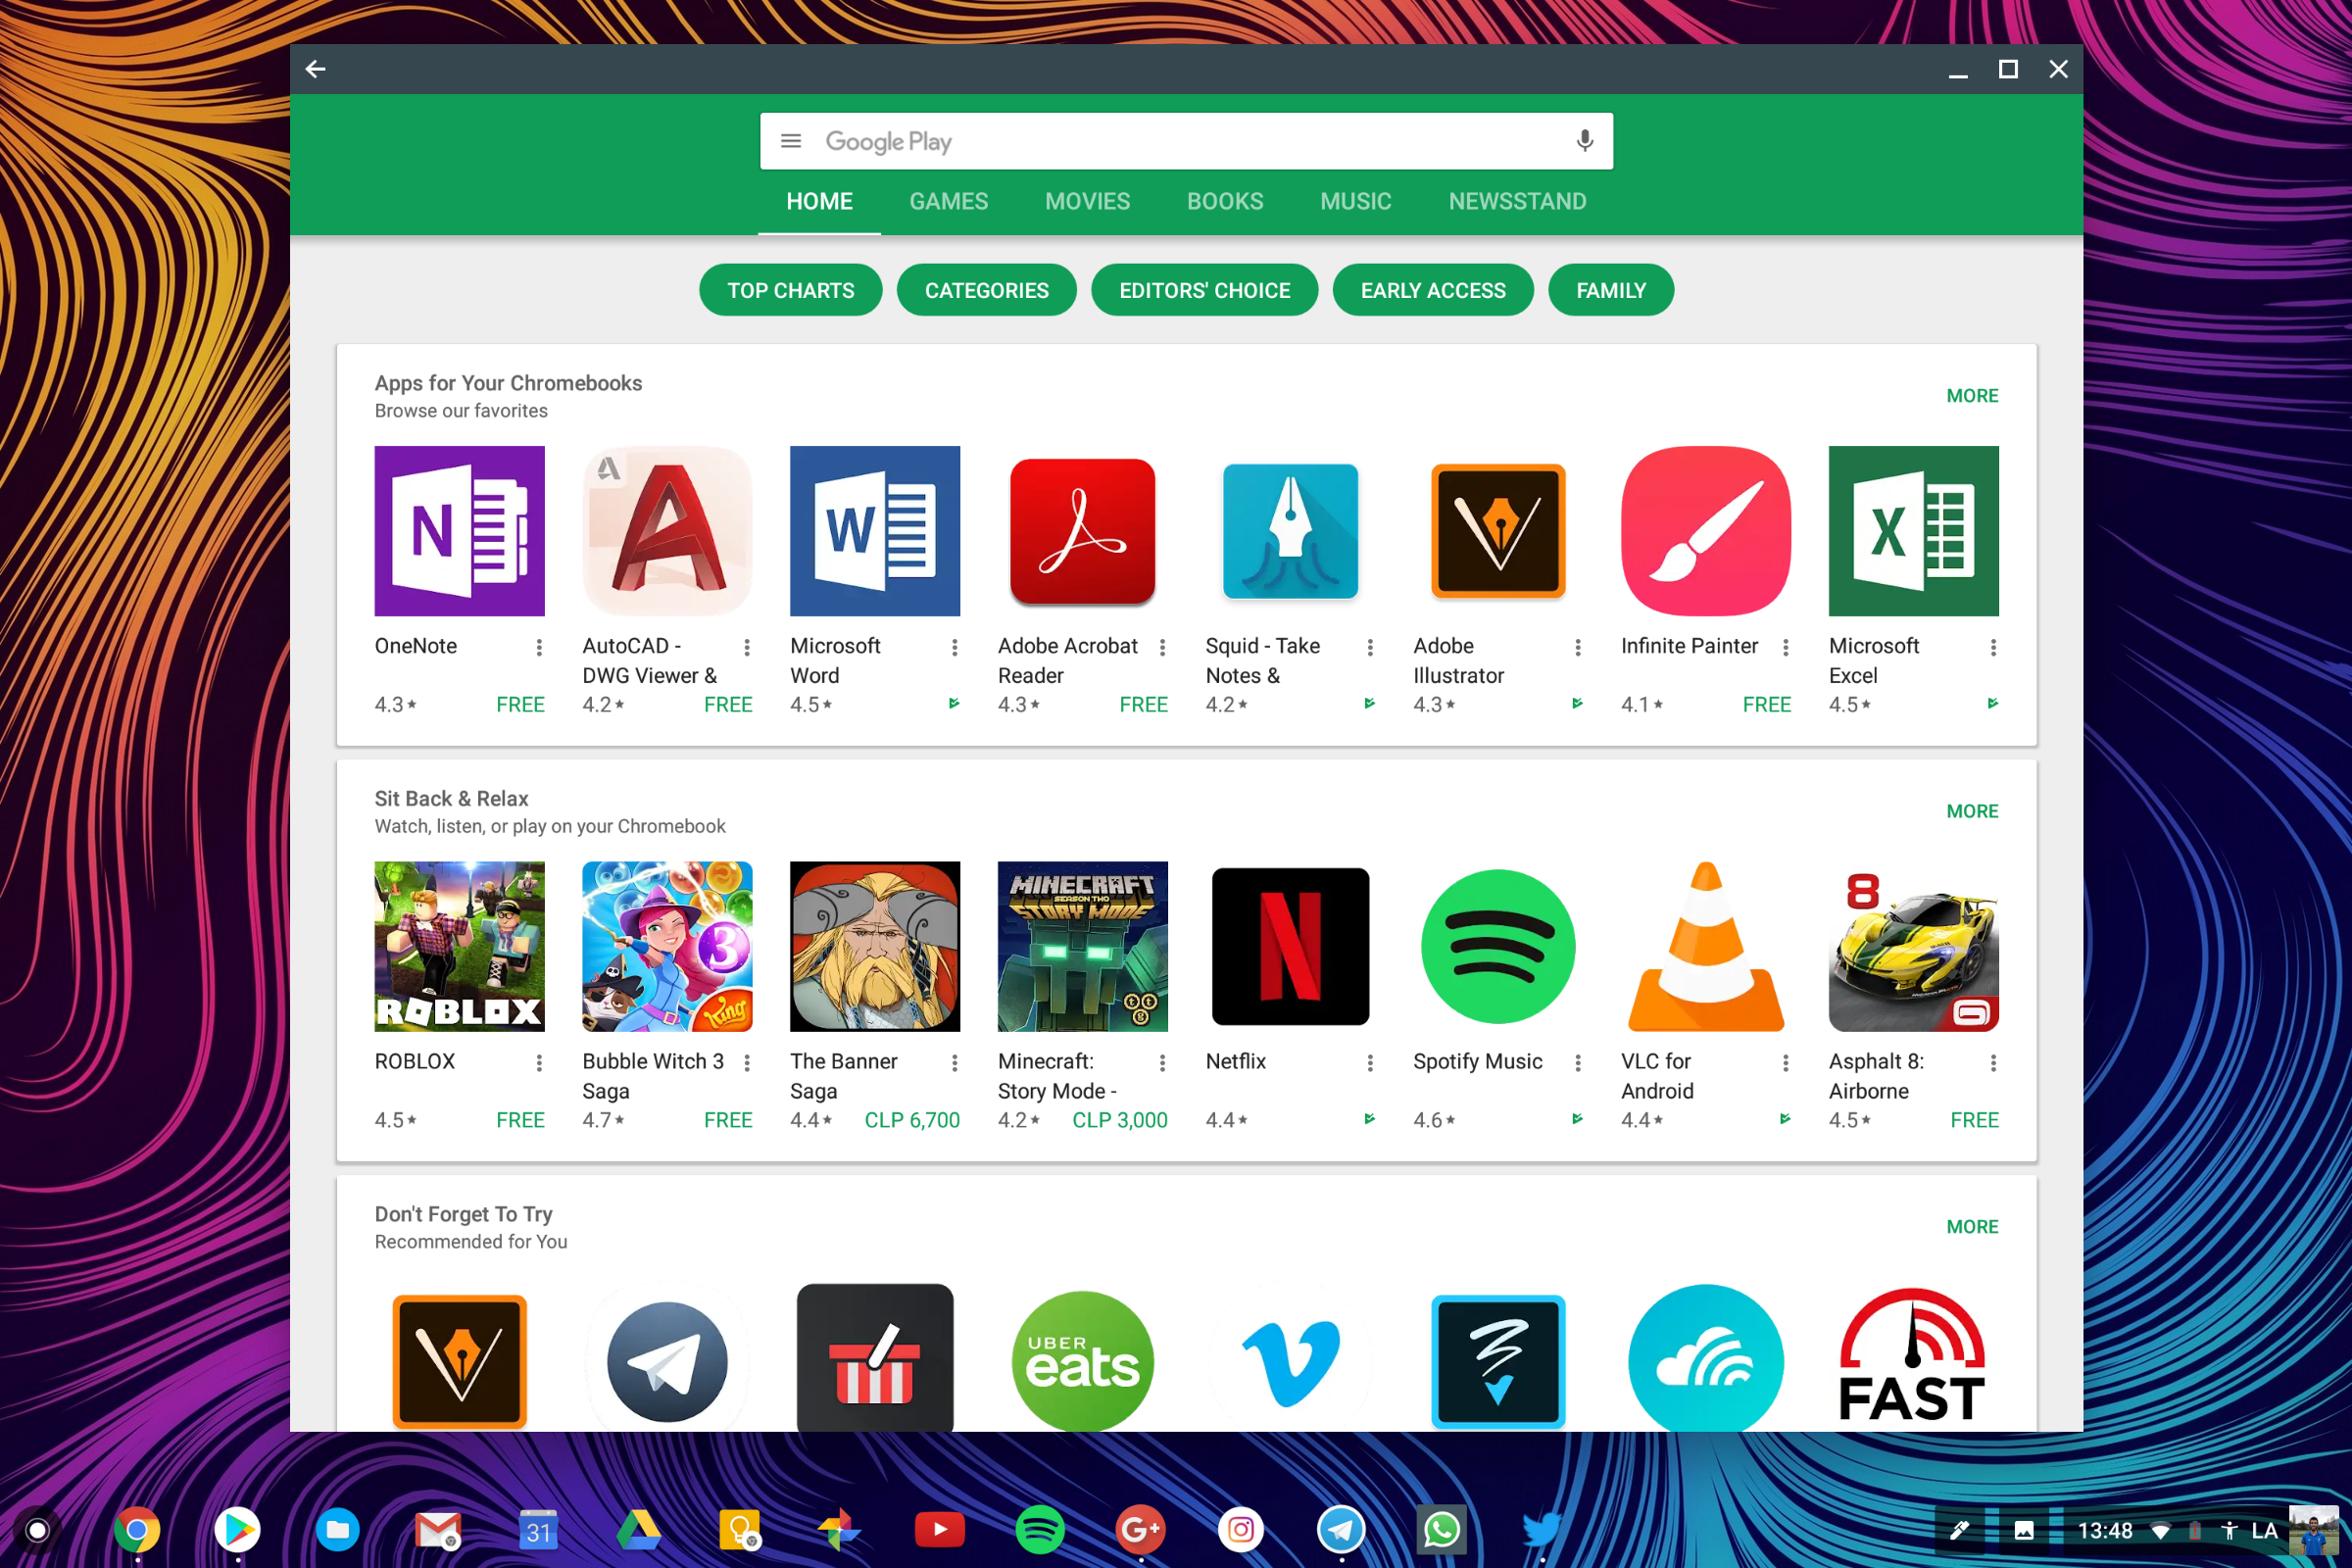The width and height of the screenshot is (2352, 1568).
Task: Click CLP 3,000 price for Minecraft
Action: pyautogui.click(x=1119, y=1120)
